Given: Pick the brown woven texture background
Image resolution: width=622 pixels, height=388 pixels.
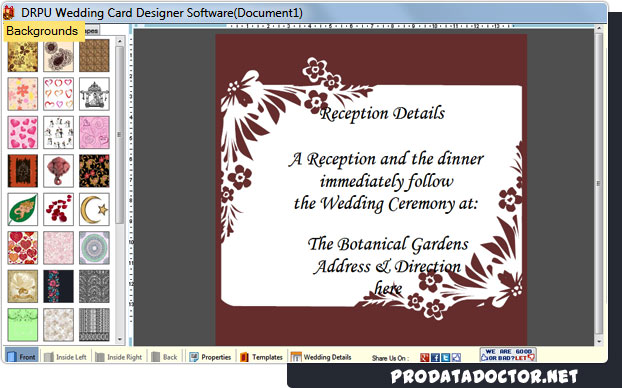Looking at the screenshot, I should coord(94,56).
